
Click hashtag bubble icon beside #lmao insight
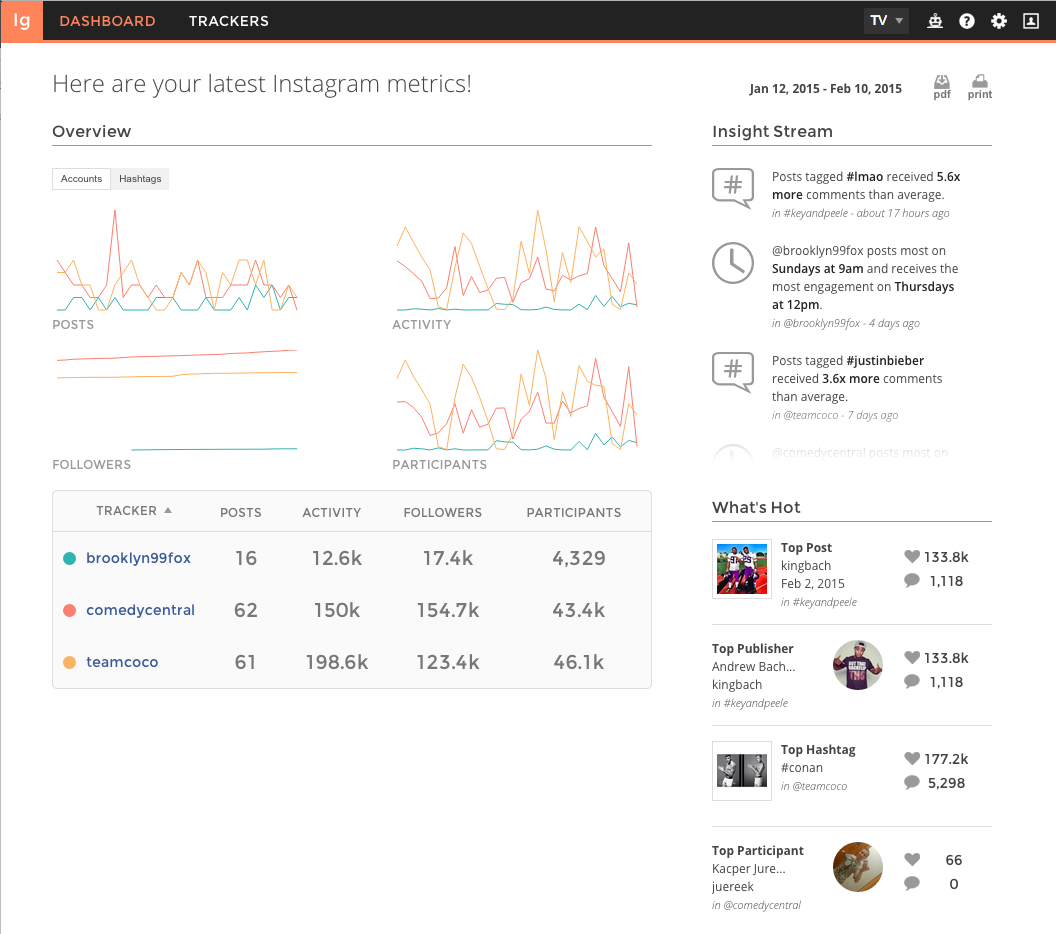pos(732,187)
